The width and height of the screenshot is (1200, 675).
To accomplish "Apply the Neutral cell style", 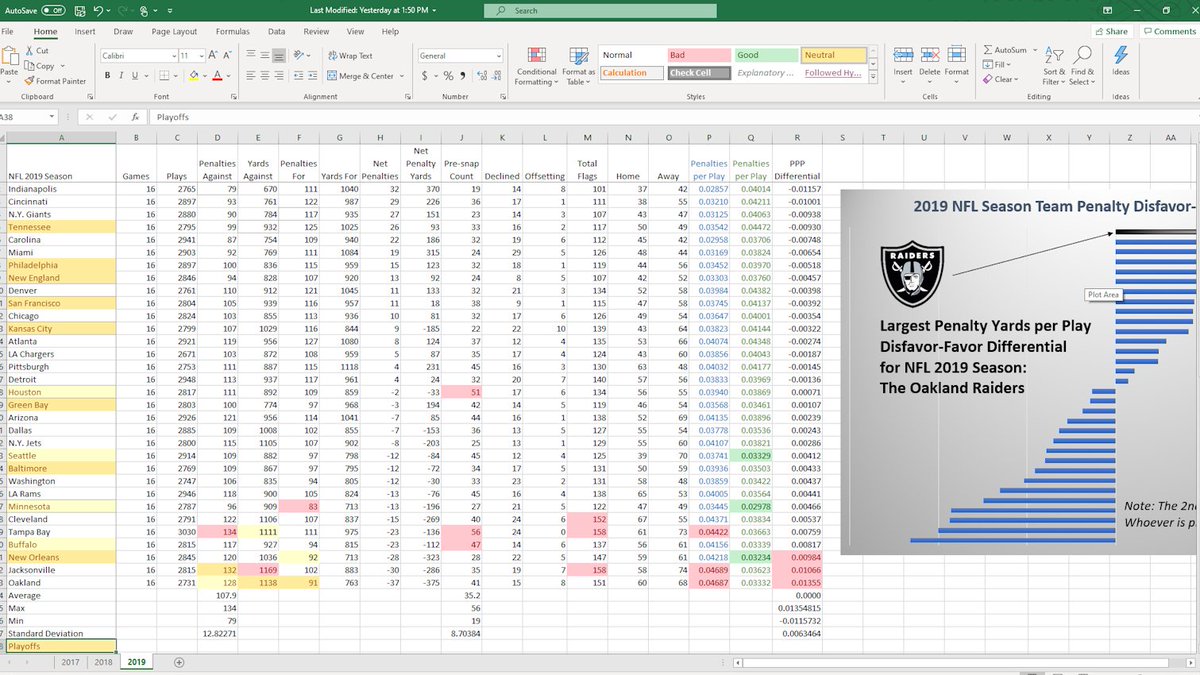I will coord(832,55).
